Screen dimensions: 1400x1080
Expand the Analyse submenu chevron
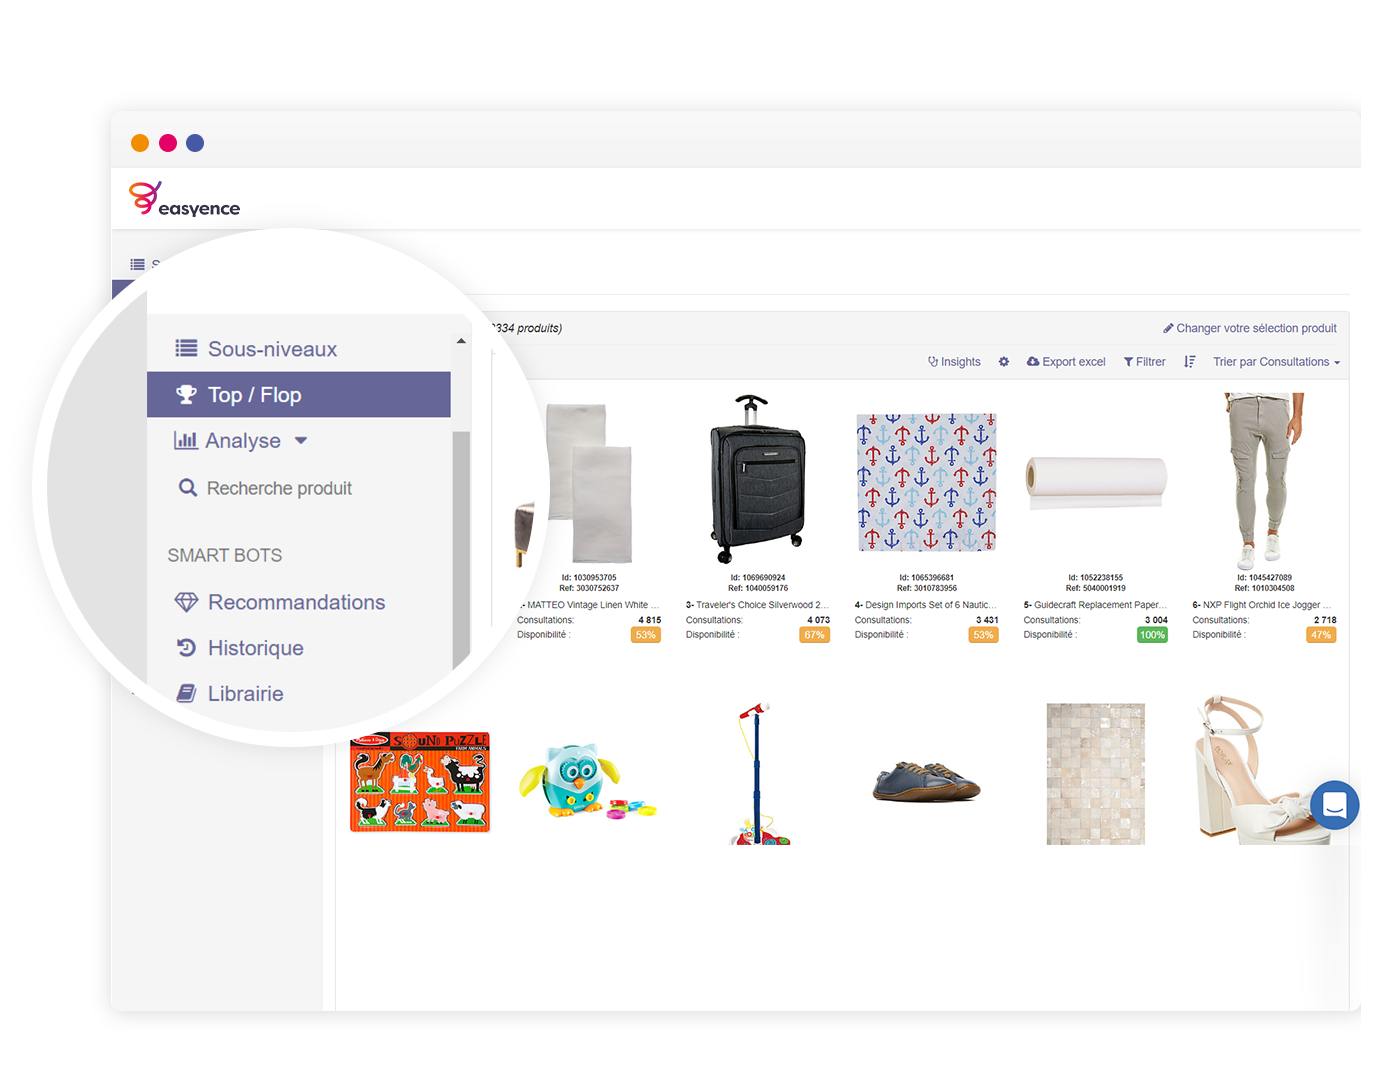(x=301, y=440)
